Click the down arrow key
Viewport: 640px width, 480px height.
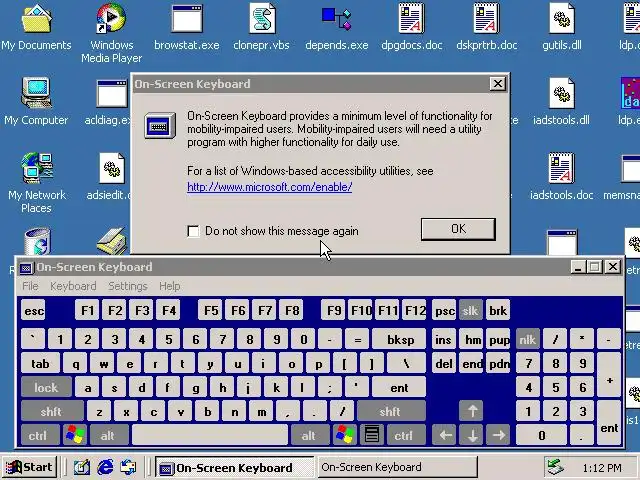tap(472, 435)
